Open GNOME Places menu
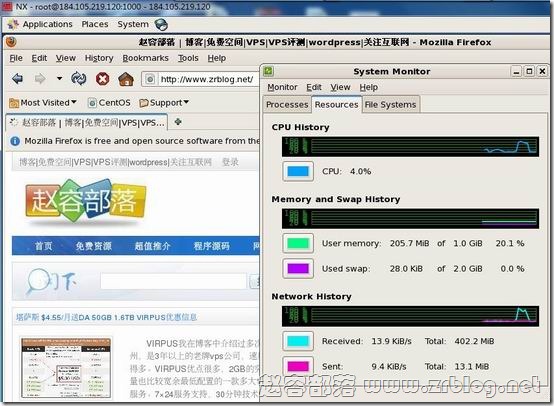Viewport: 554px width, 406px height. [x=95, y=24]
